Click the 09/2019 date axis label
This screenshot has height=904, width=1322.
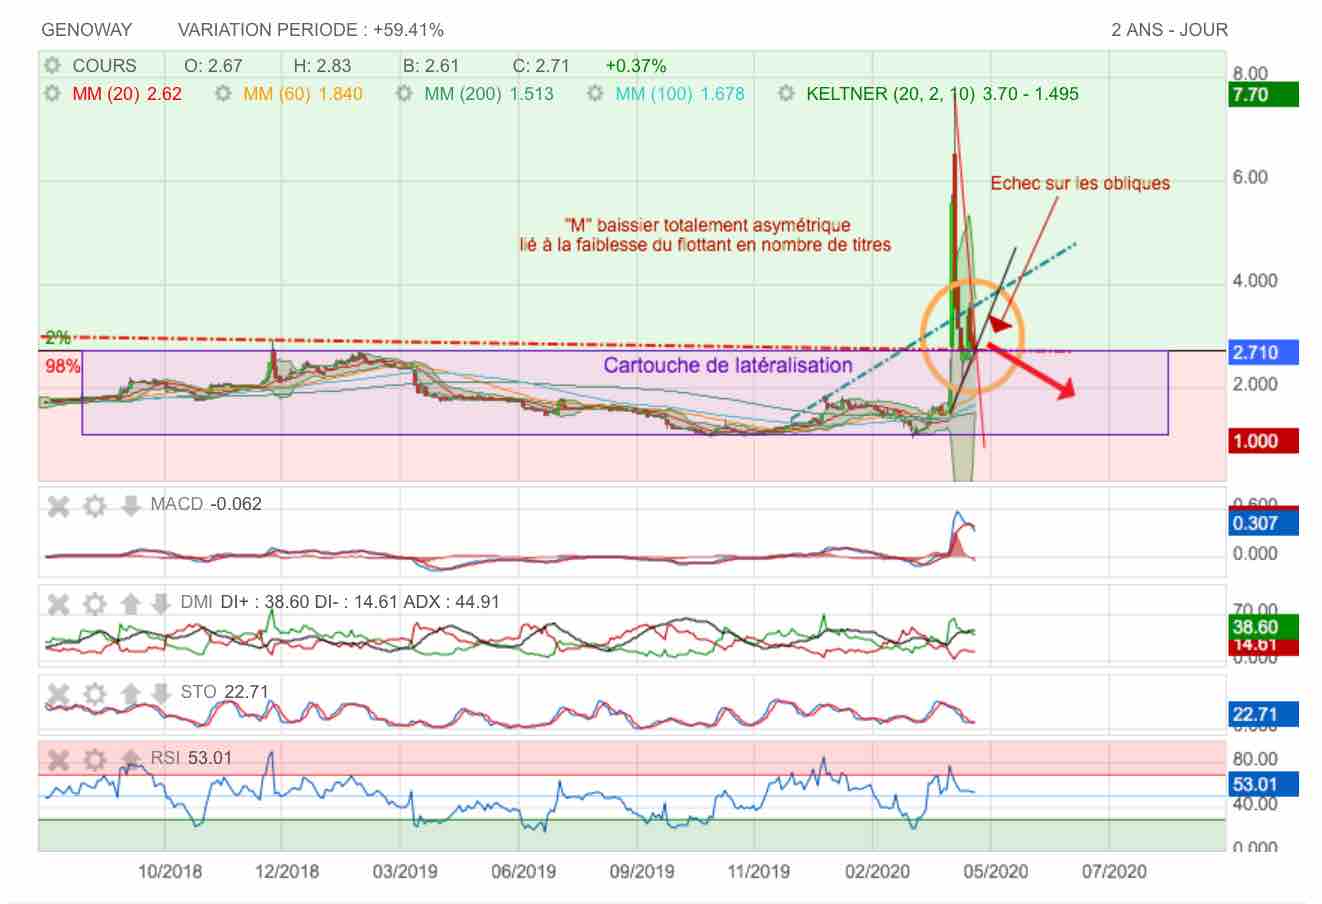(x=641, y=871)
